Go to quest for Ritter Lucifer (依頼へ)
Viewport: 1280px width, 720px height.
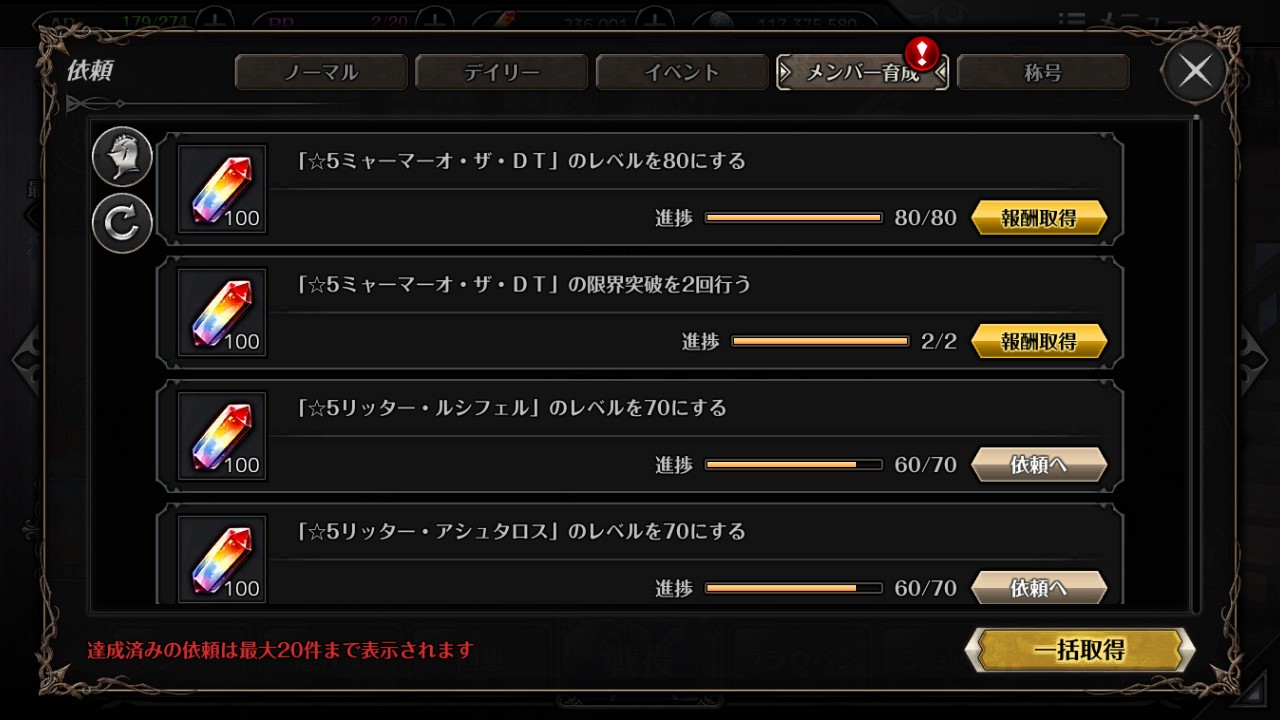click(1039, 465)
